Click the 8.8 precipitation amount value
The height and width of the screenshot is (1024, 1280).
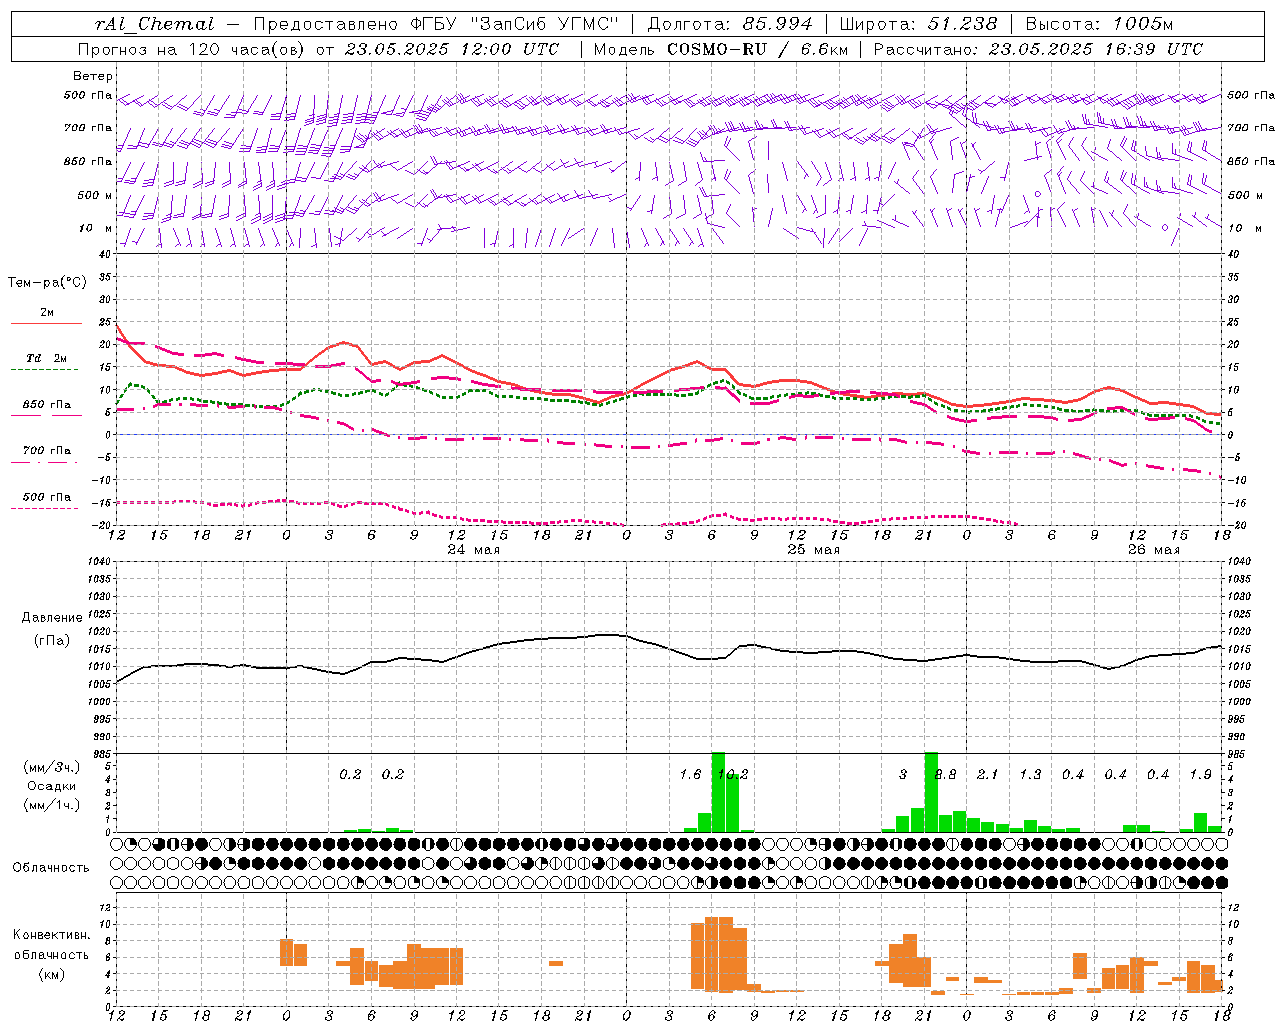click(946, 775)
